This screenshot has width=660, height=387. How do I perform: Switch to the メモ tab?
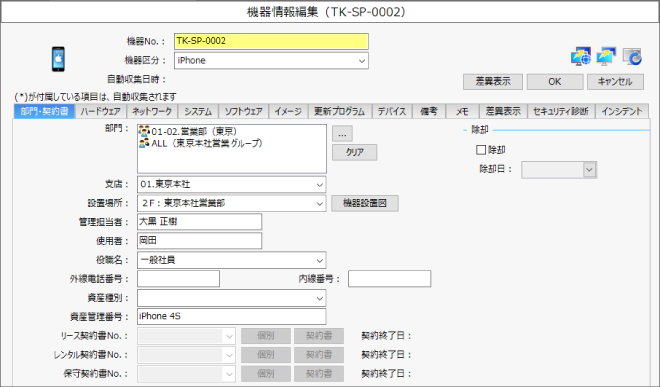(462, 111)
